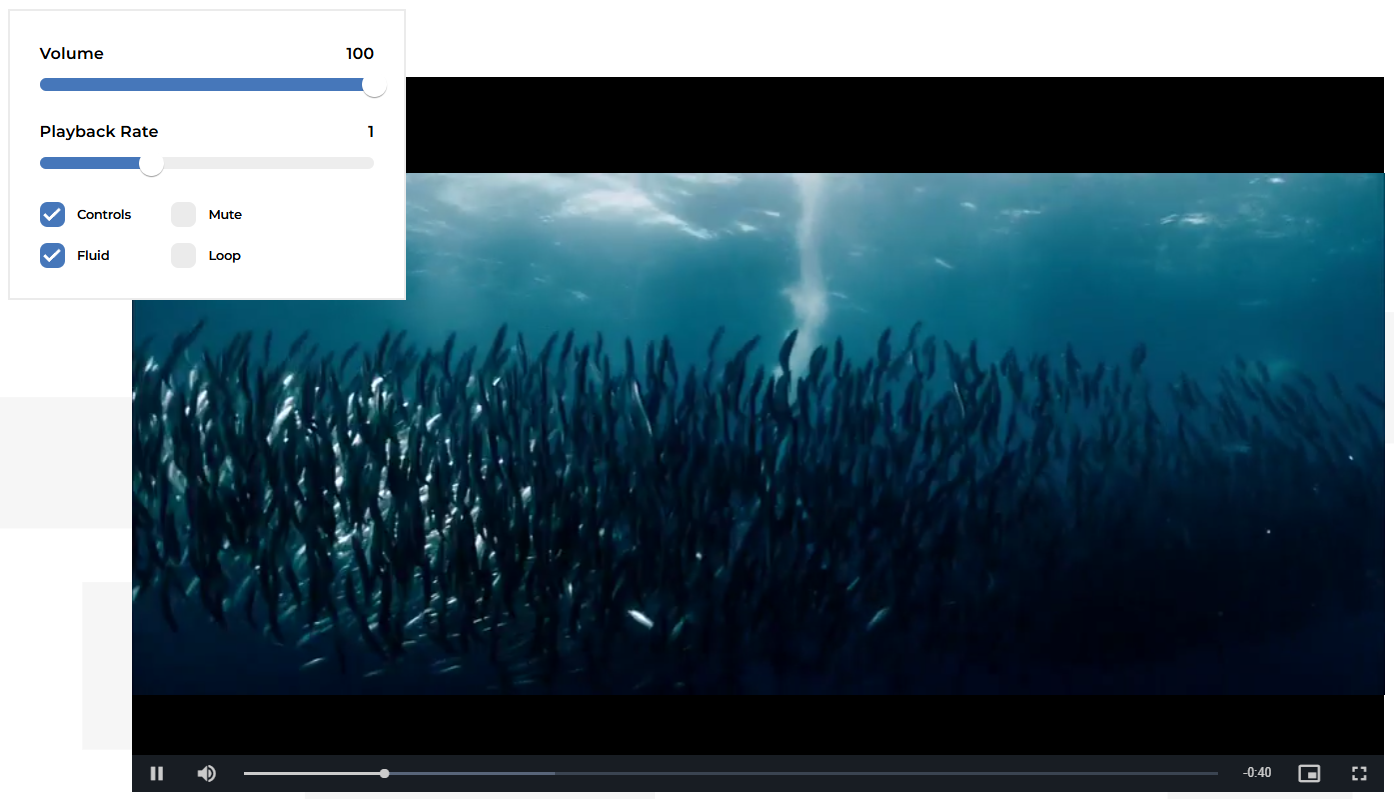Click the Playback Rate slider handle
This screenshot has height=799, width=1394.
[151, 163]
